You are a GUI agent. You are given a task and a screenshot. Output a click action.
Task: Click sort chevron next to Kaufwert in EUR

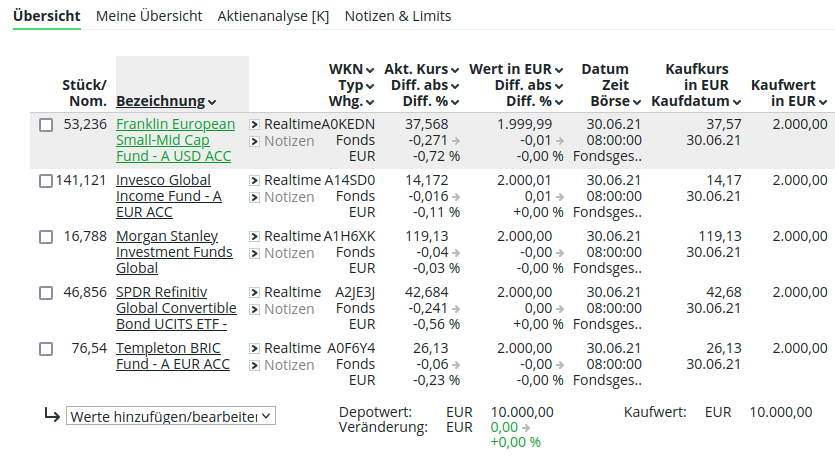[823, 102]
